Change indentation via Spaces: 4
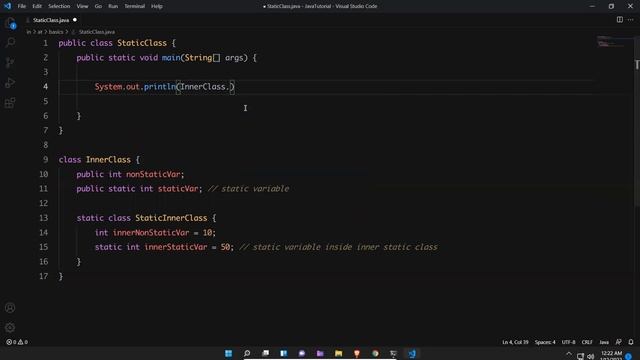640x360 pixels. [545, 342]
